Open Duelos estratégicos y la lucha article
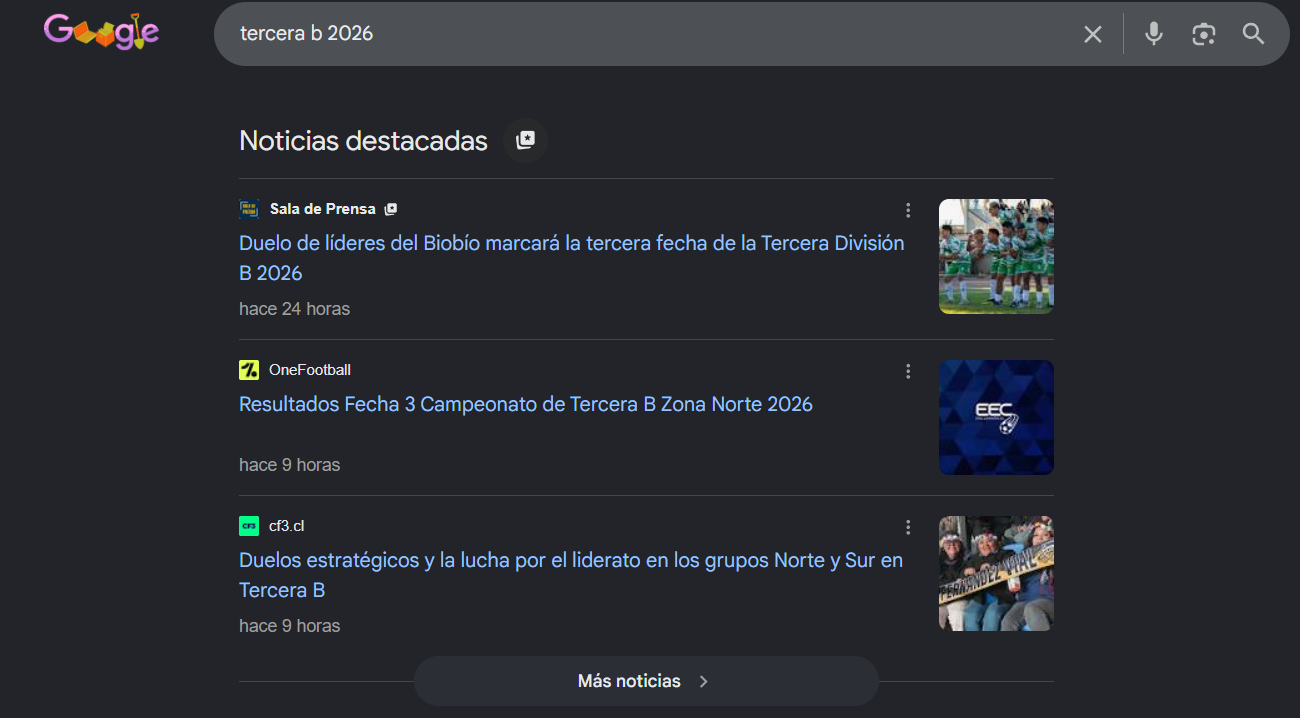Viewport: 1300px width, 718px height. pyautogui.click(x=571, y=575)
